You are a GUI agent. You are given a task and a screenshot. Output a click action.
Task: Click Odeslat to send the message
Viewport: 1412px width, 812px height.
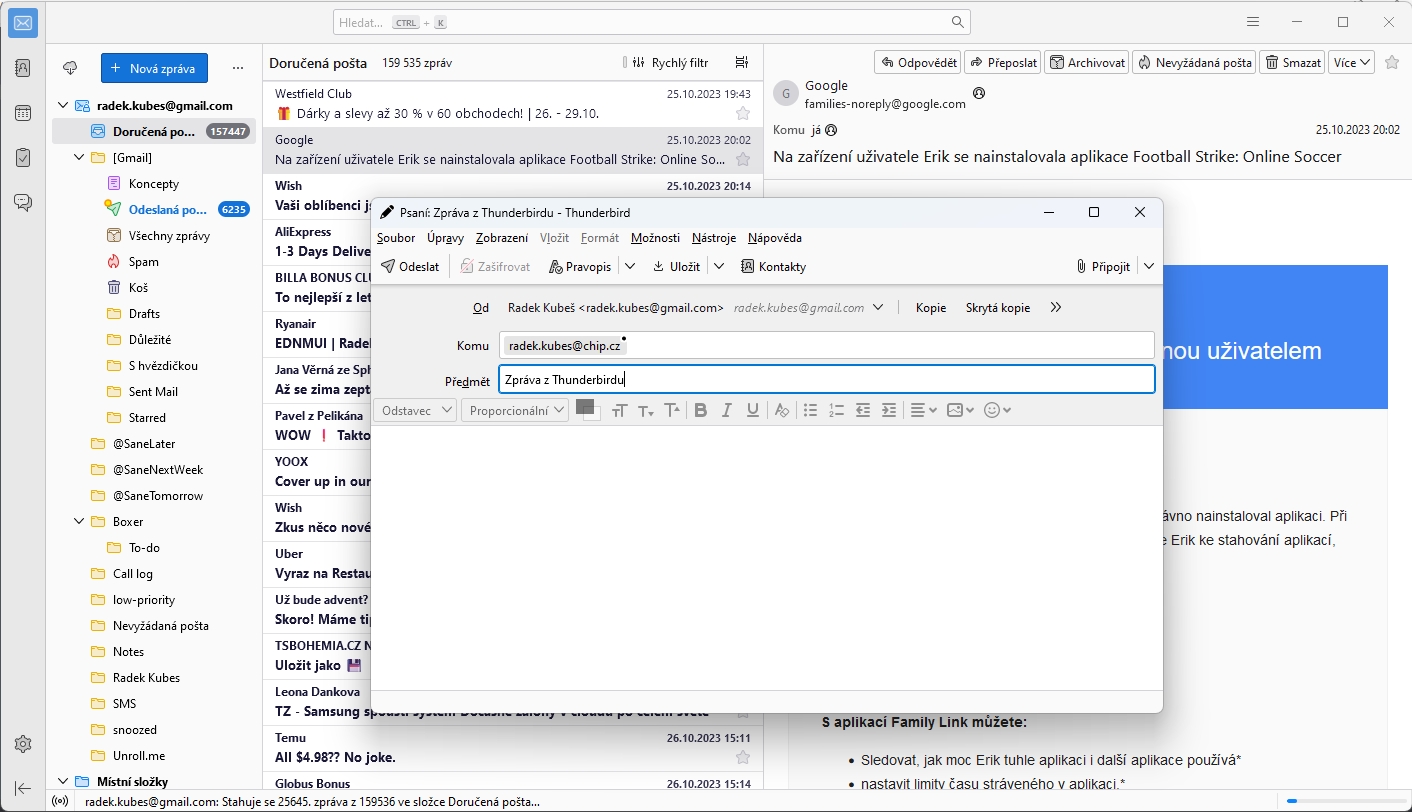coord(410,266)
